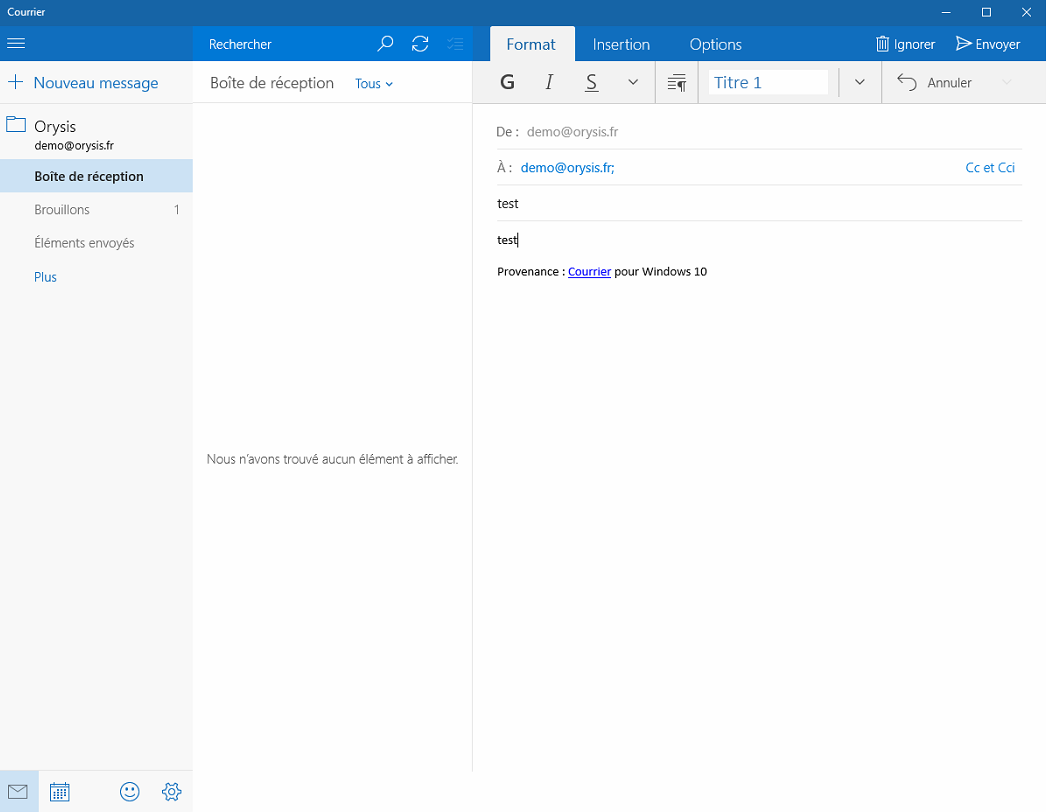Apply italic formatting to the text
Viewport: 1046px width, 812px height.
548,82
